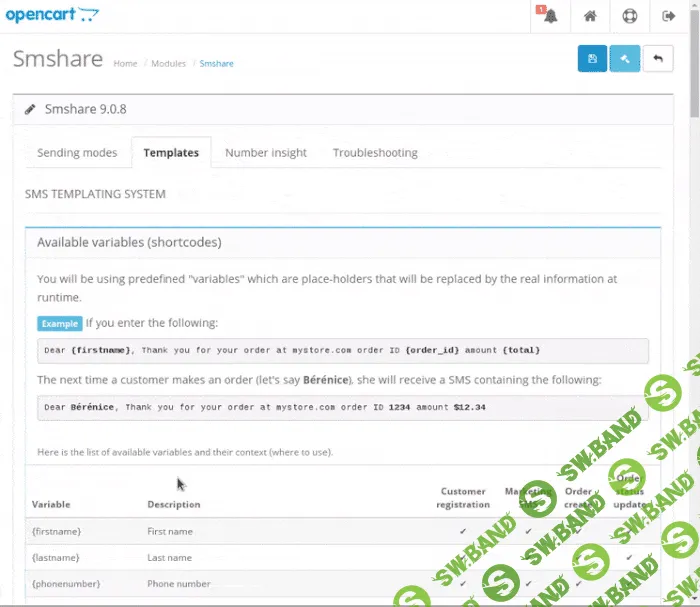The image size is (700, 607).
Task: Click the page's vertical scrollbar
Action: click(695, 62)
